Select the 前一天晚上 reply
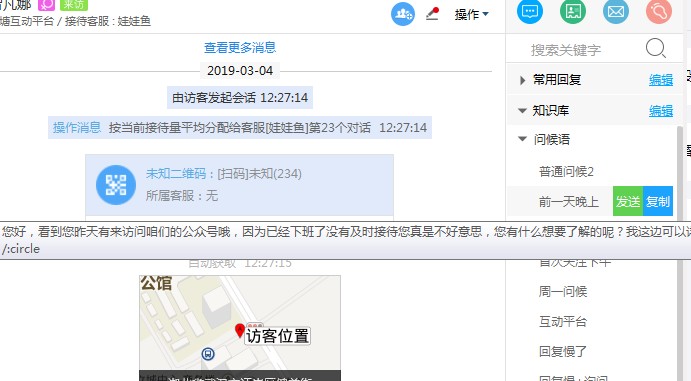691x381 pixels. (x=568, y=202)
